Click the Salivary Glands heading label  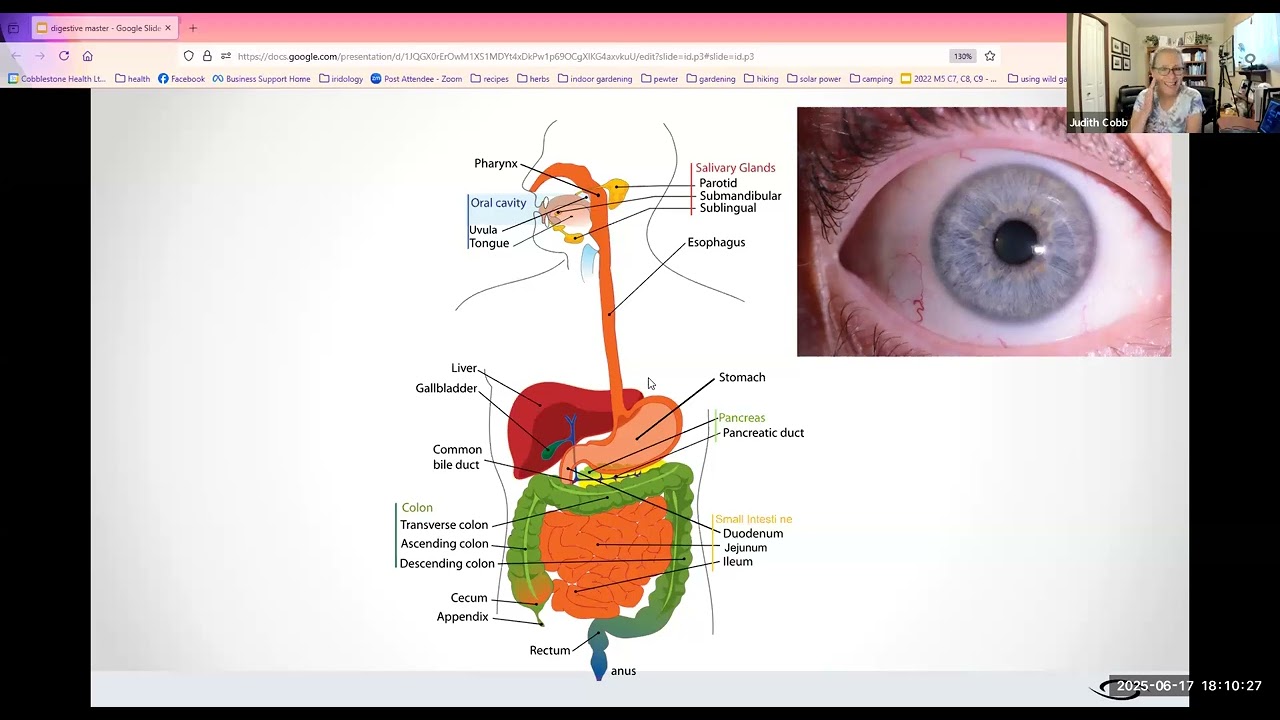[735, 168]
